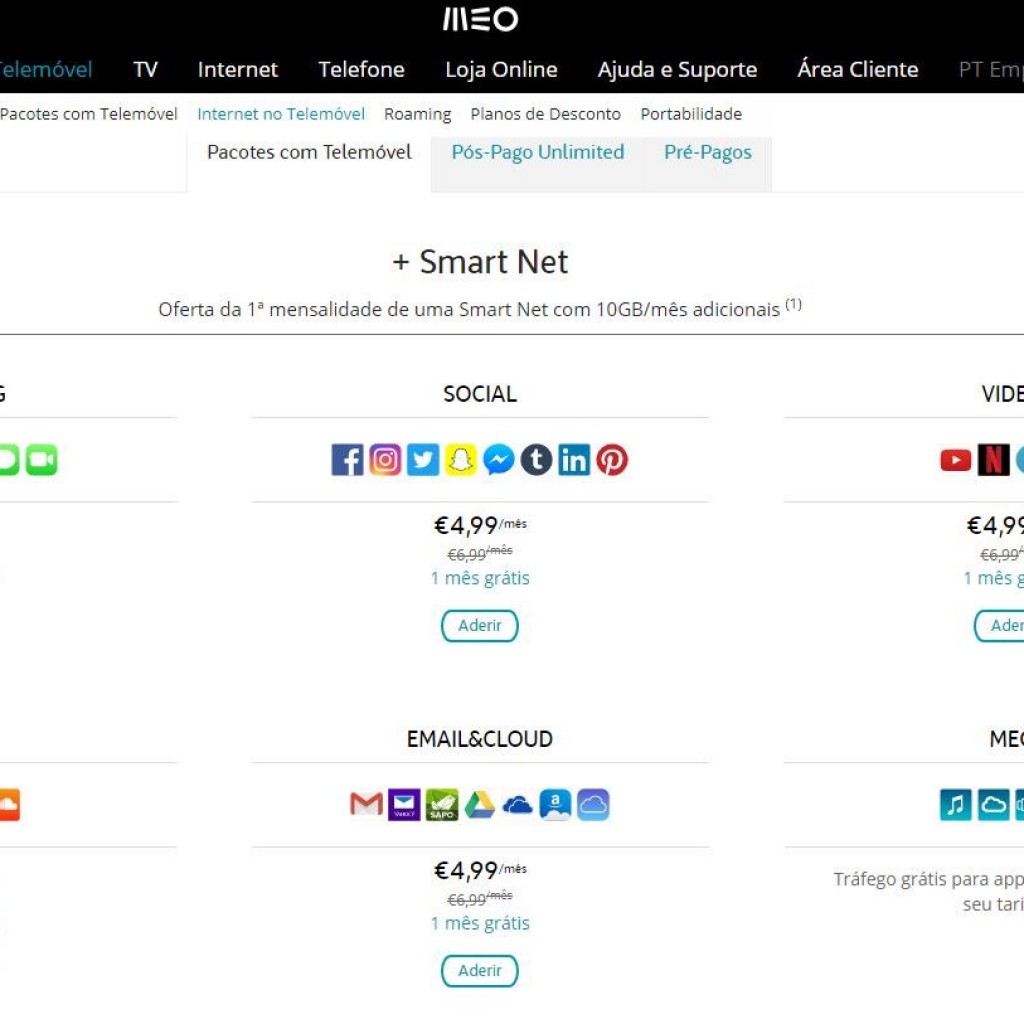Click the LinkedIn icon
Viewport: 1024px width, 1024px height.
pyautogui.click(x=574, y=460)
